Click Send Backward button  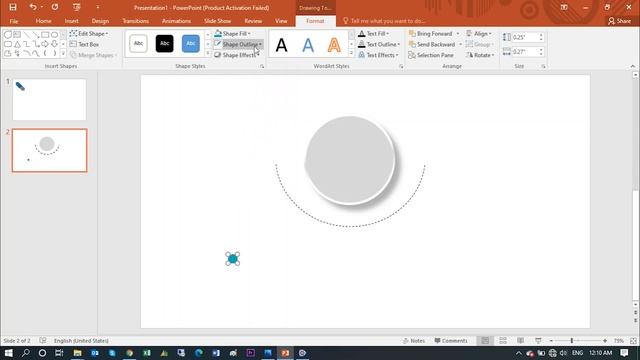432,44
